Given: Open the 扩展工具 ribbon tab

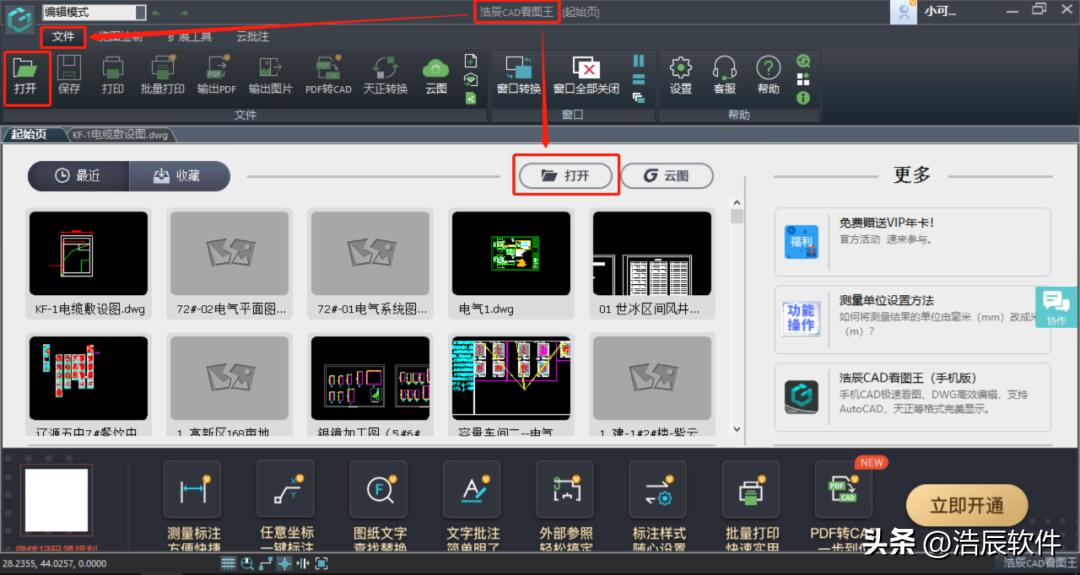Looking at the screenshot, I should 189,36.
